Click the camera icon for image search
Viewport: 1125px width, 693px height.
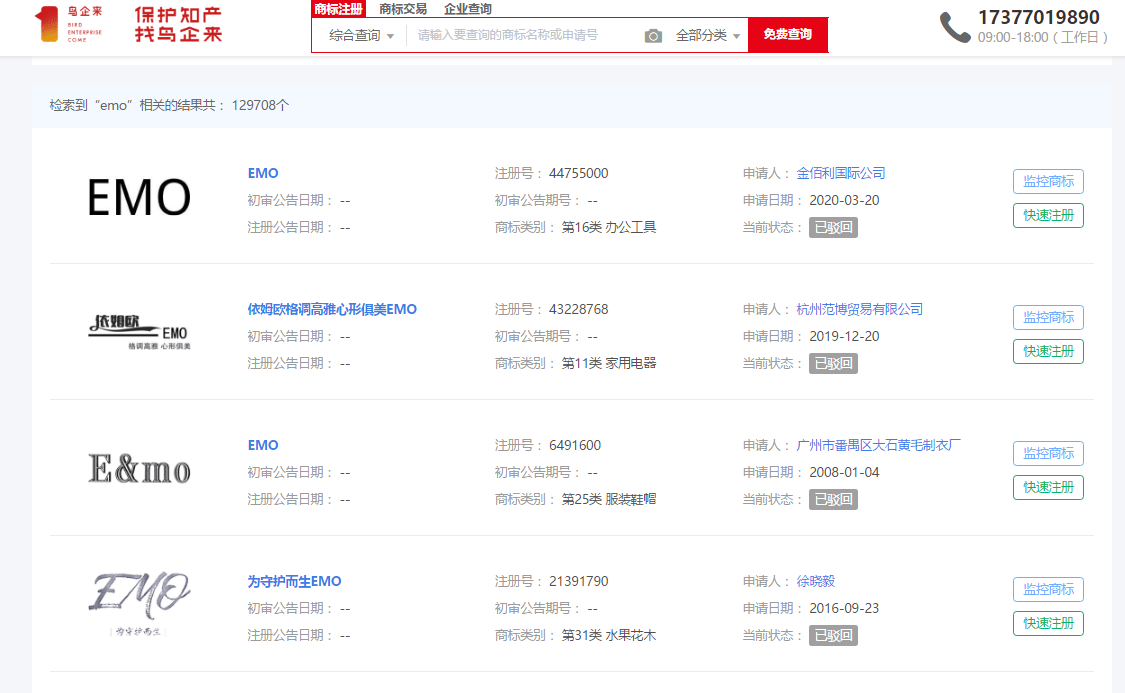tap(654, 34)
